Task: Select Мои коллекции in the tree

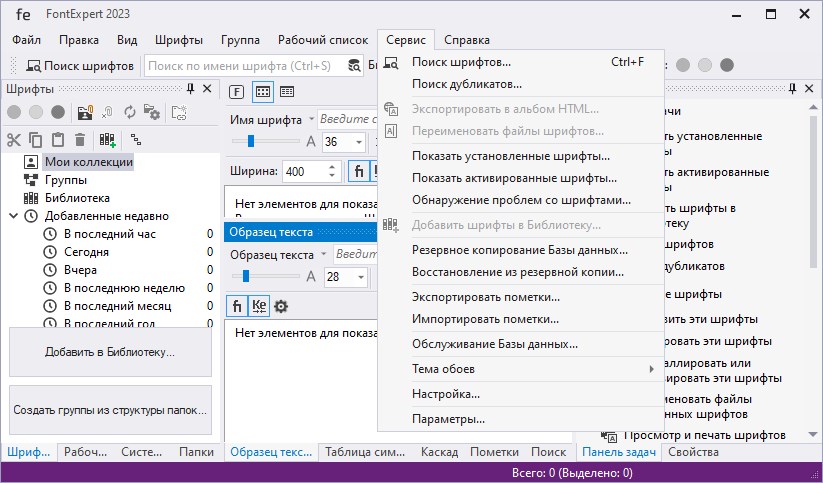Action: click(x=89, y=162)
